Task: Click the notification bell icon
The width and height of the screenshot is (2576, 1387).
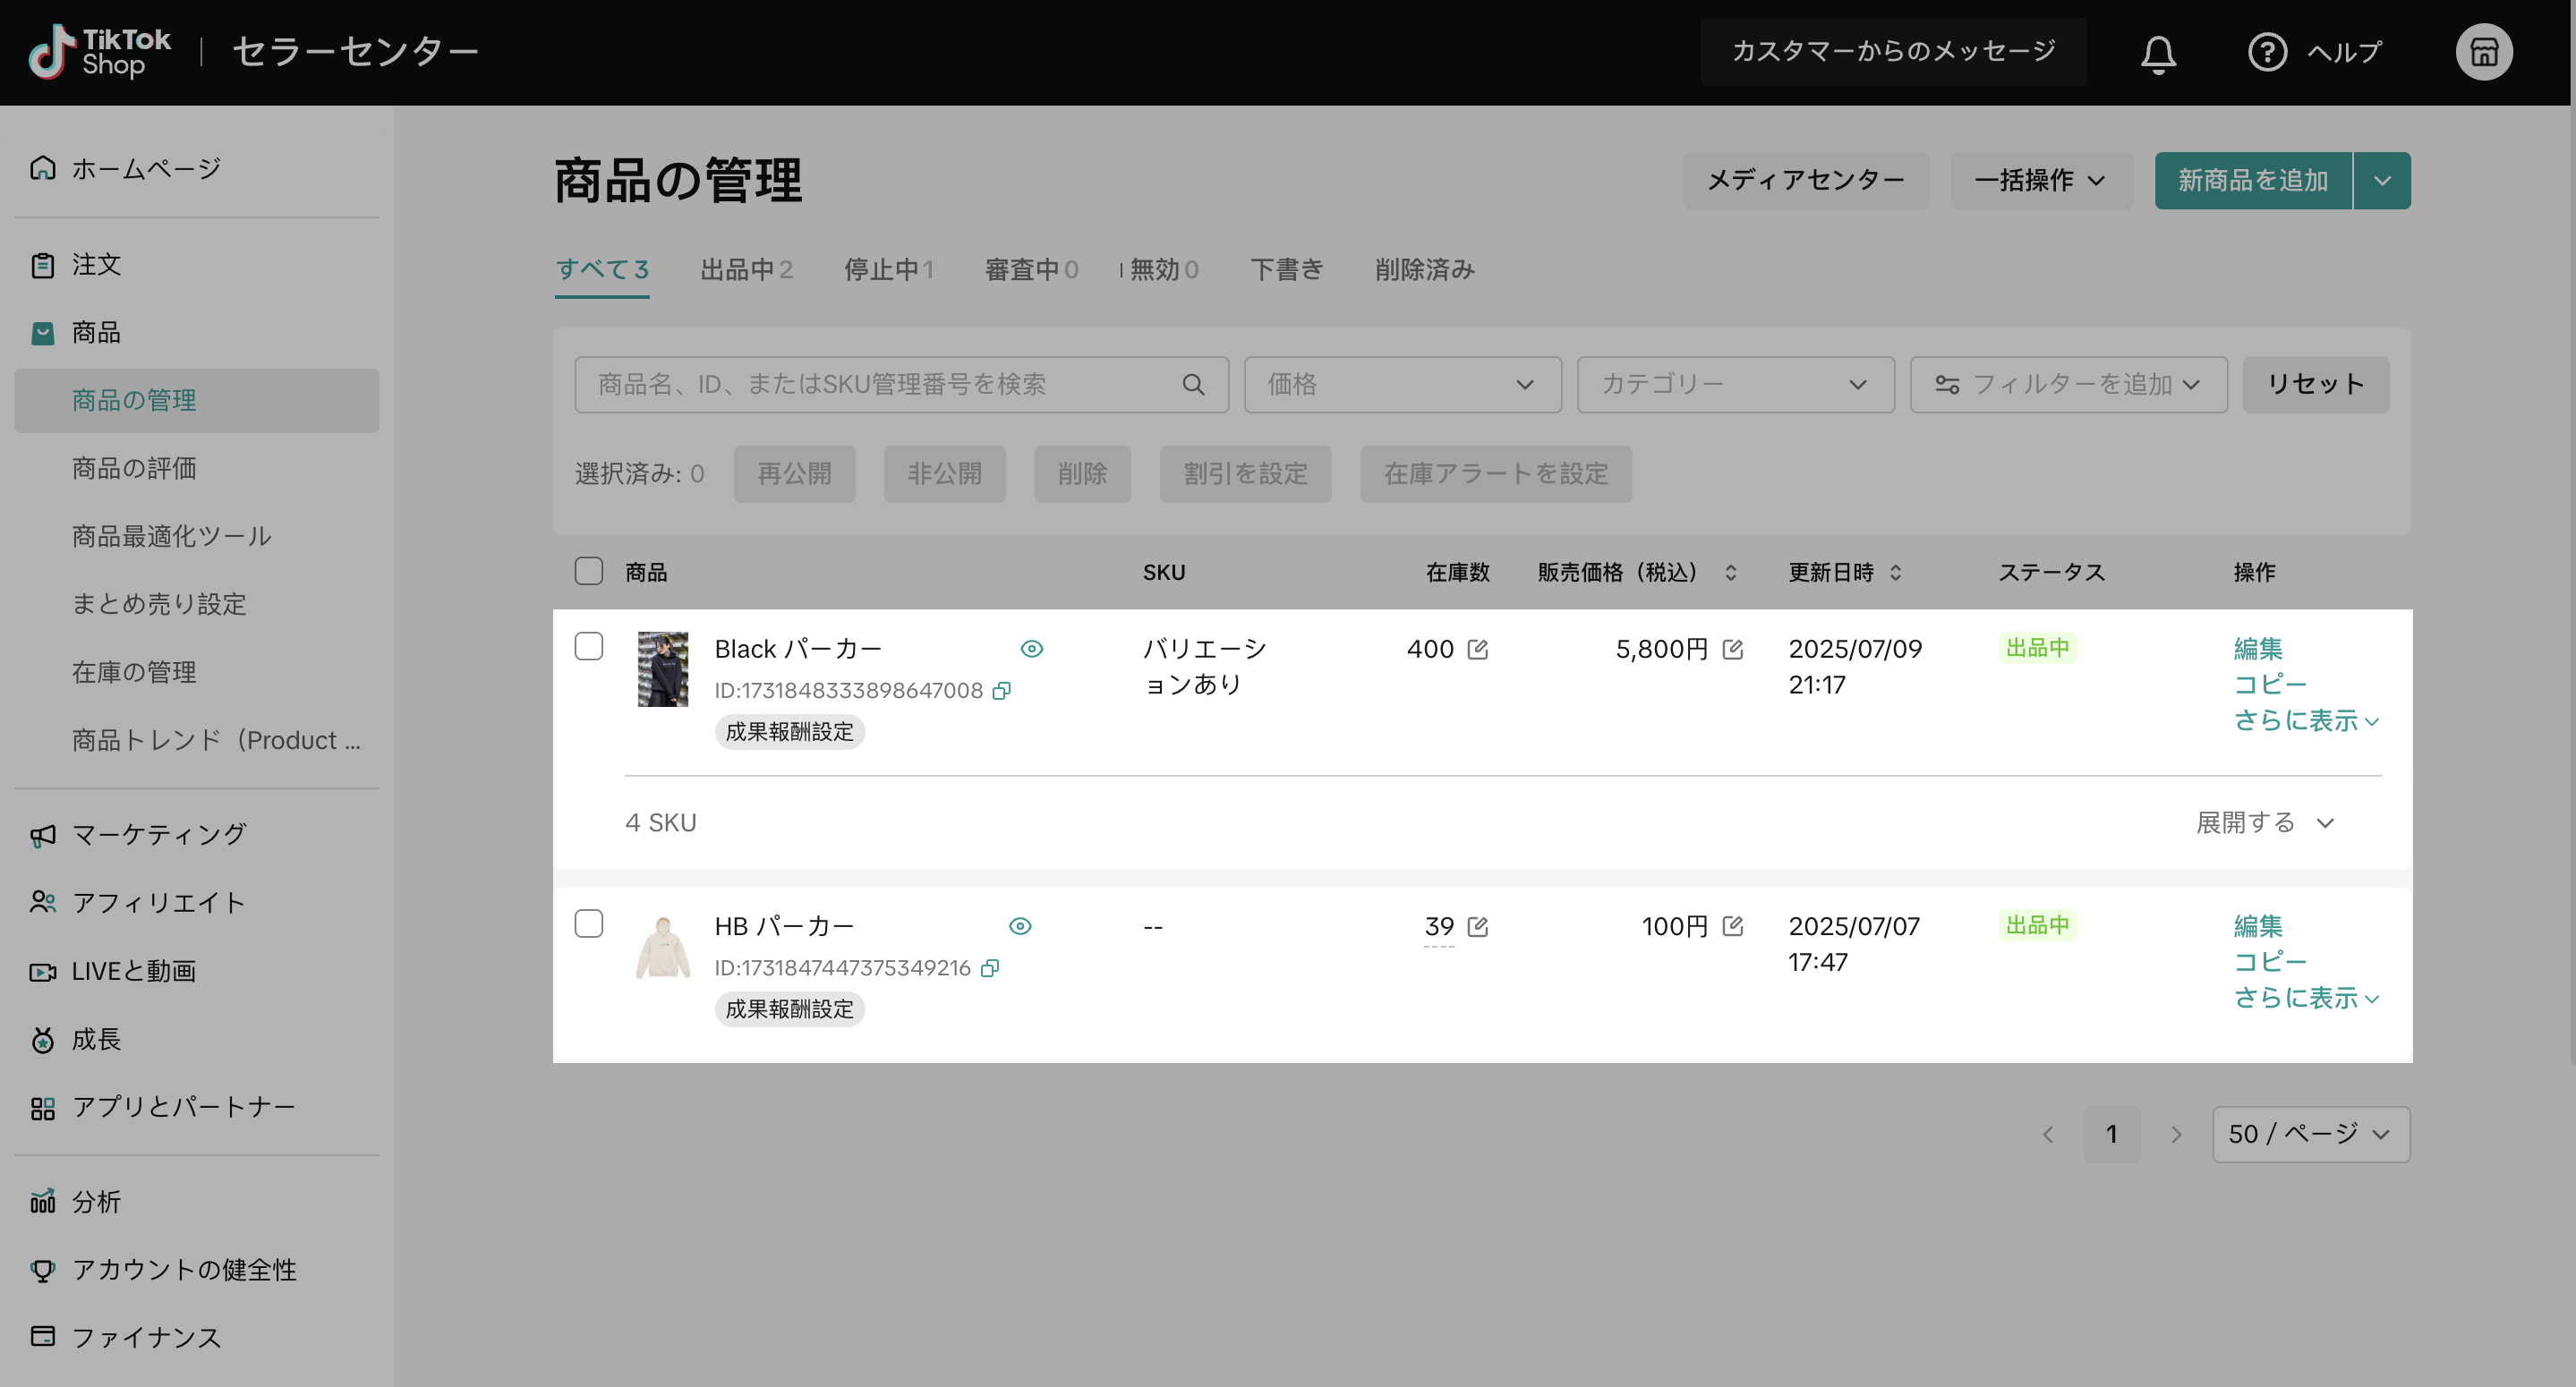Action: (x=2158, y=53)
